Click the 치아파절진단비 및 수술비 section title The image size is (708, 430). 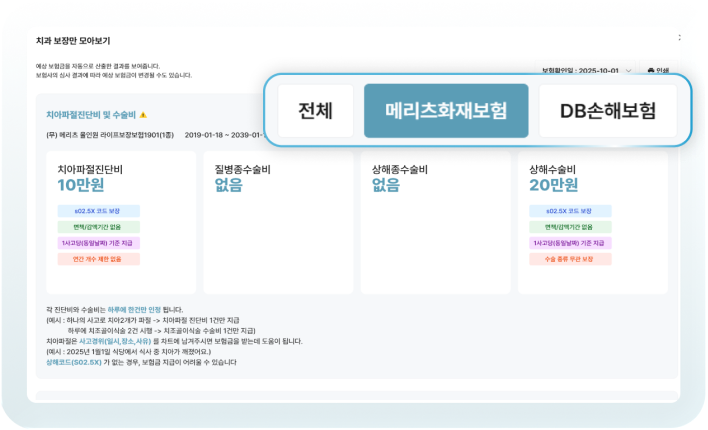tap(90, 115)
